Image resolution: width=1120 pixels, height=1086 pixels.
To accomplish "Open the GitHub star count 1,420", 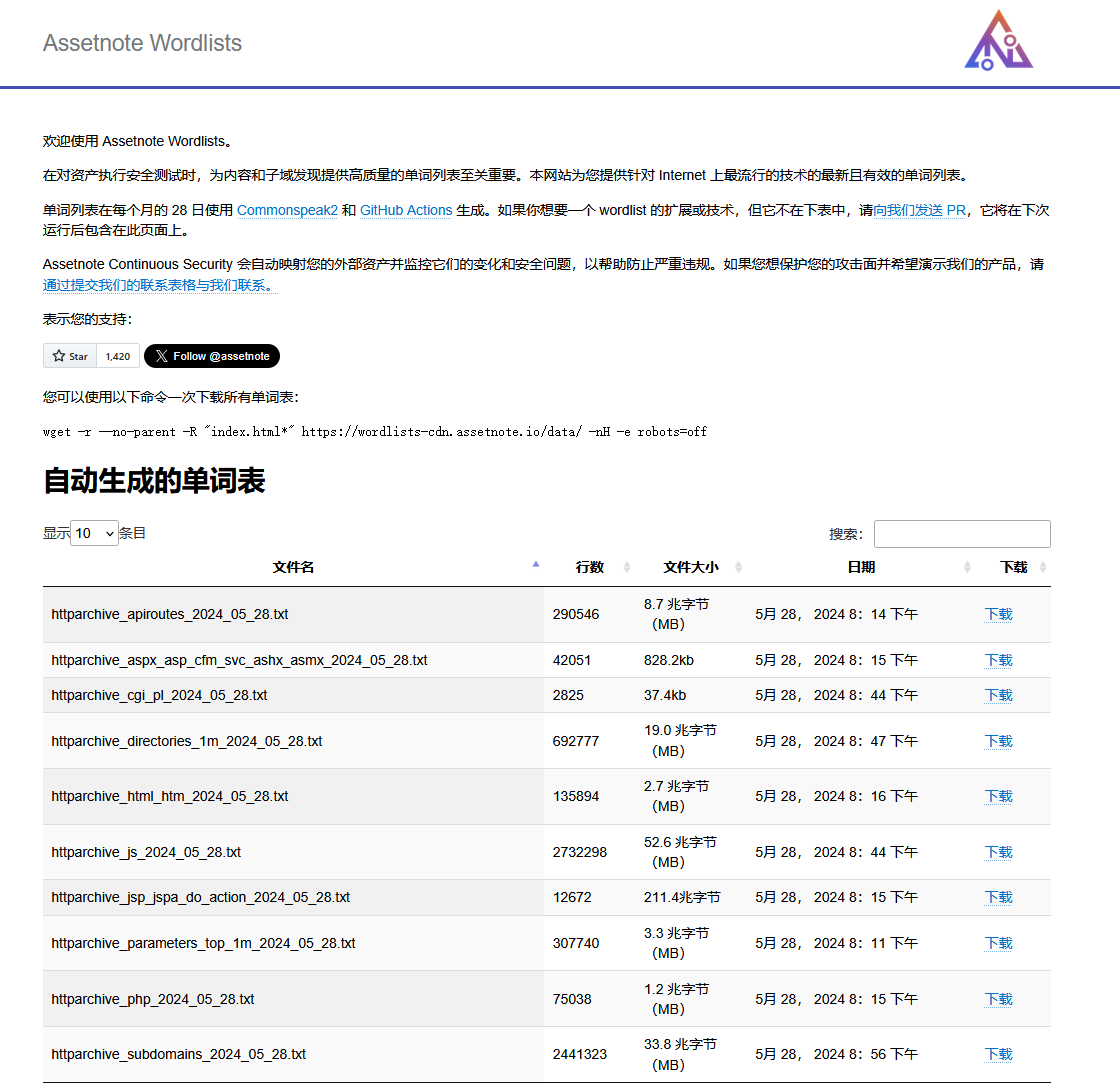I will (118, 356).
